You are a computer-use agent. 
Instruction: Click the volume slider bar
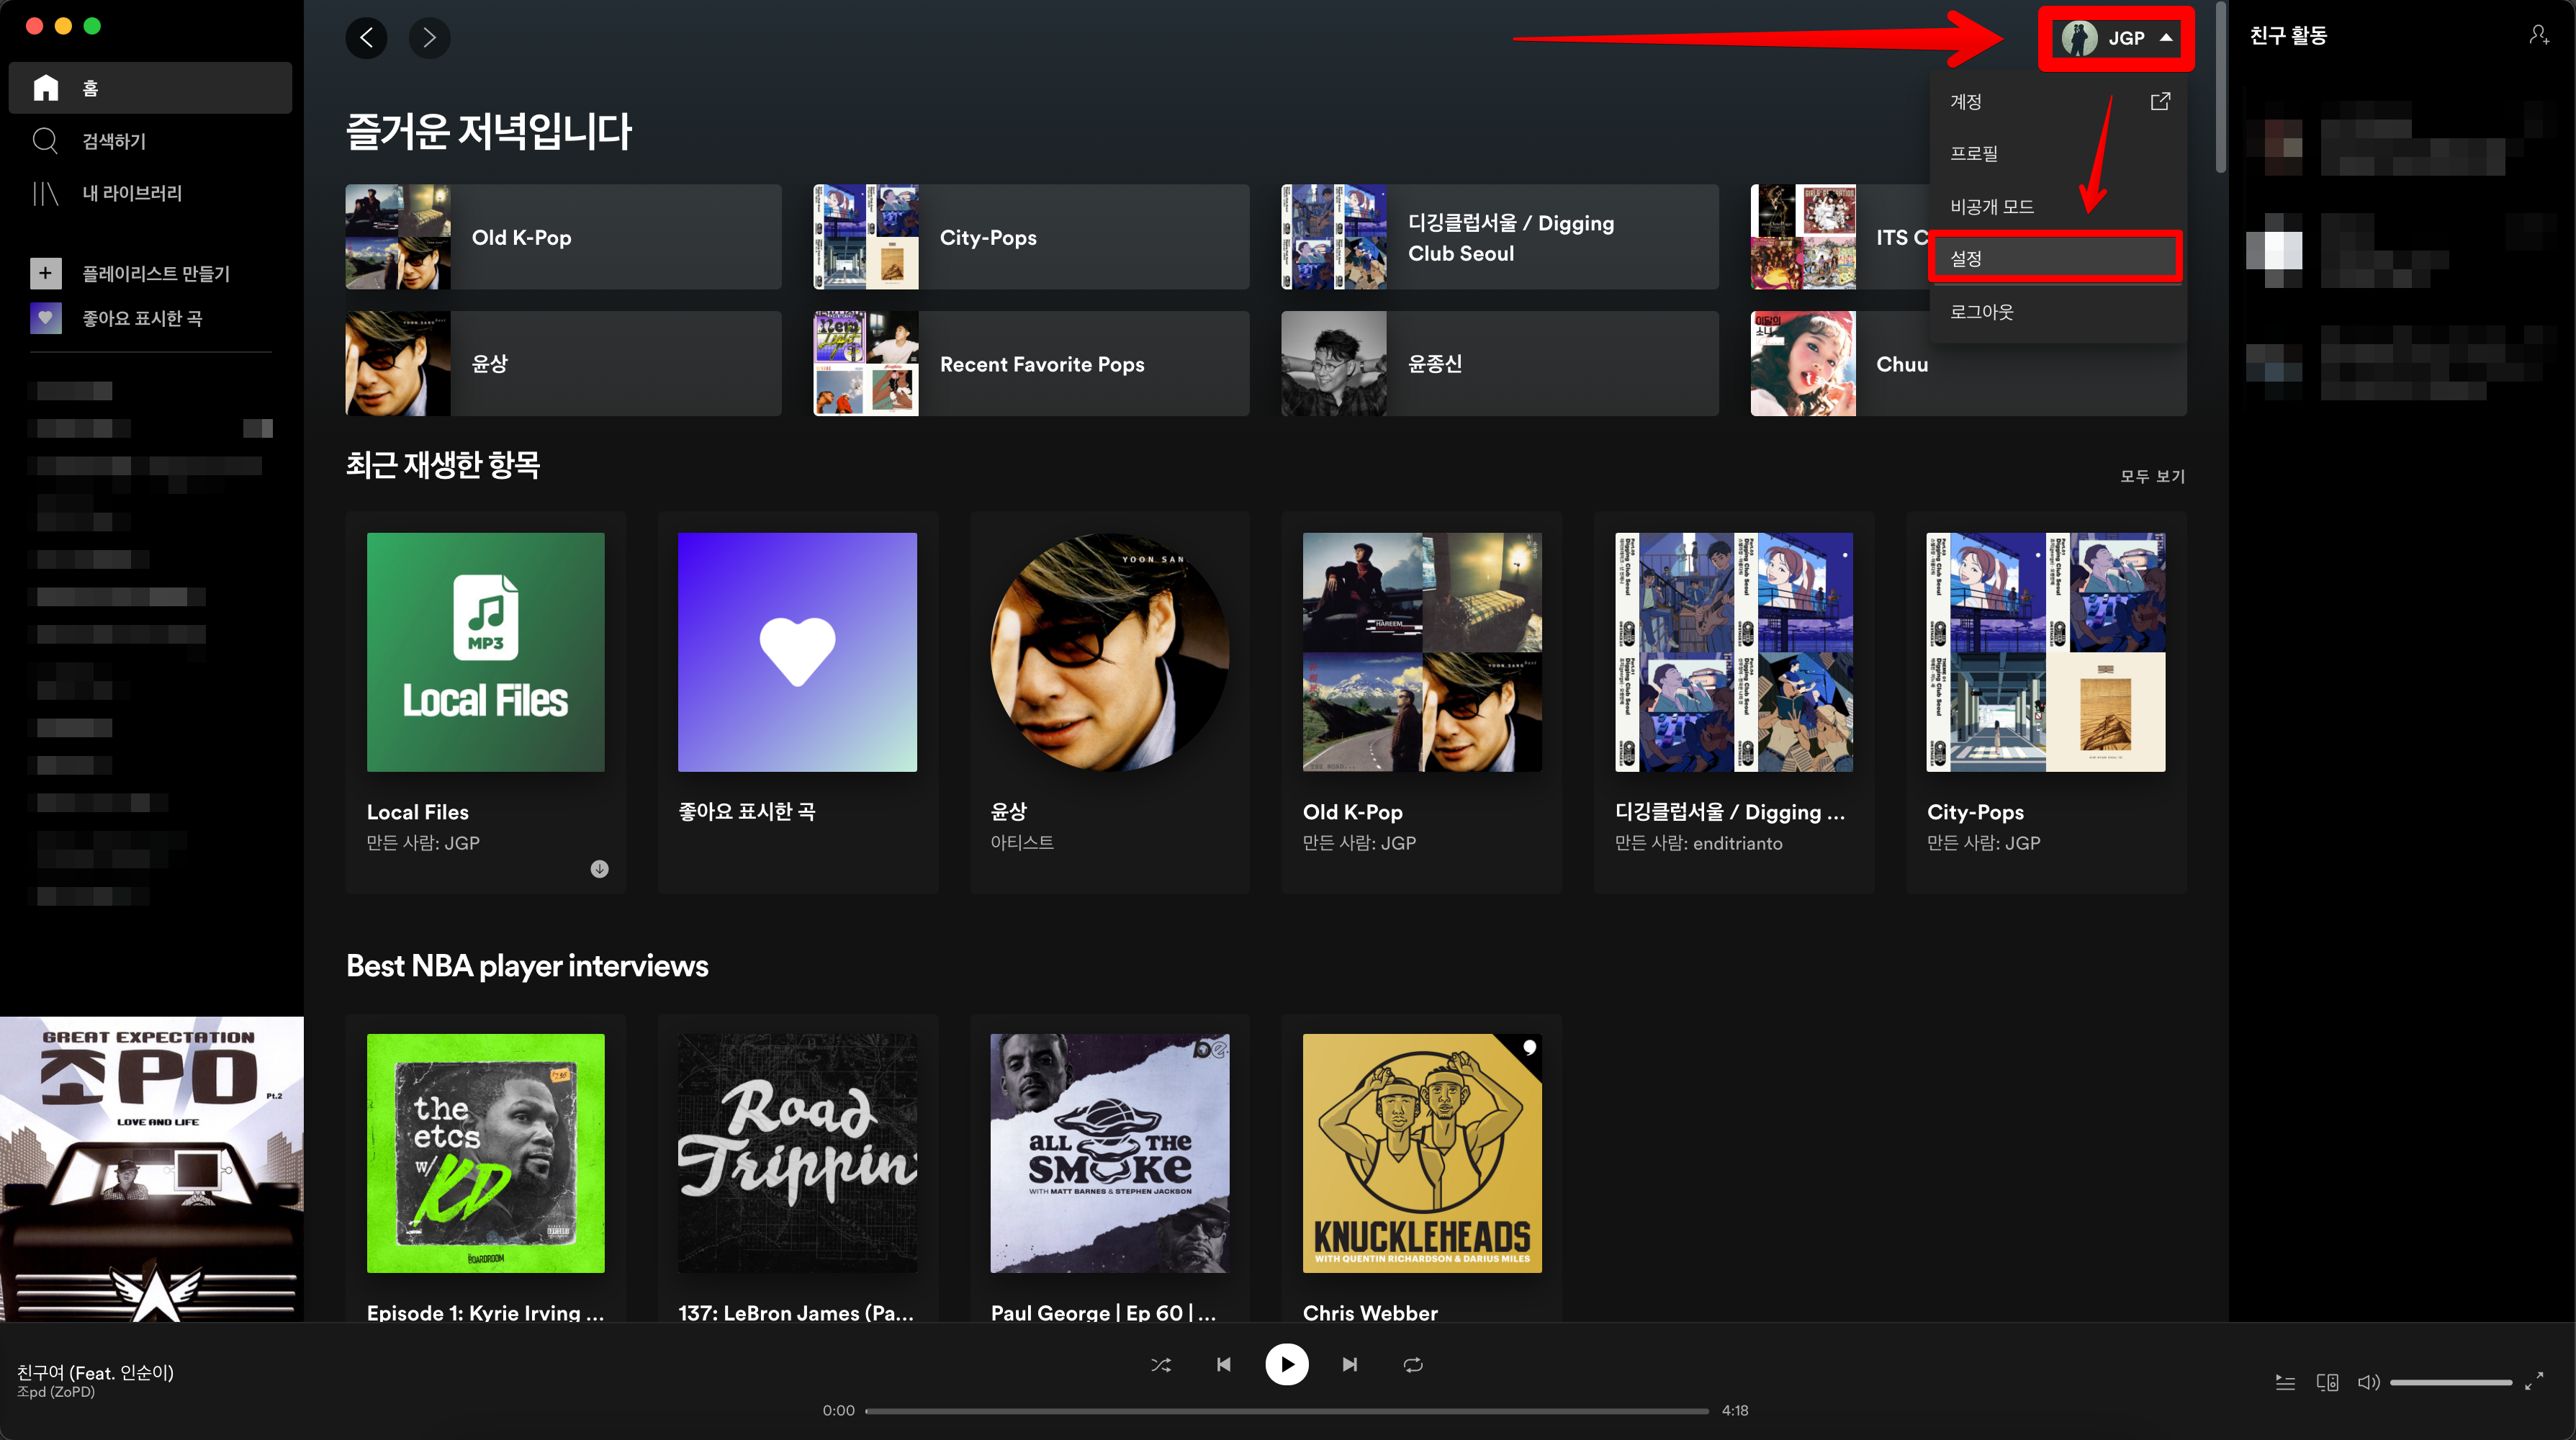click(x=2450, y=1382)
